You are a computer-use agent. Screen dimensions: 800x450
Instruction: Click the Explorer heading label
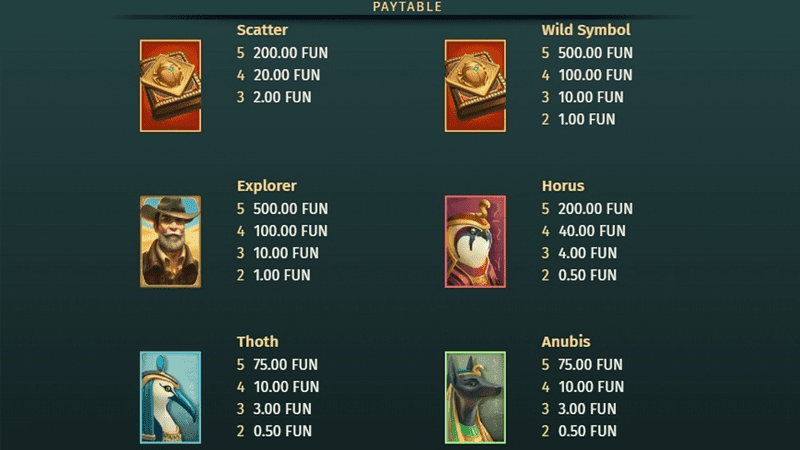(x=267, y=186)
